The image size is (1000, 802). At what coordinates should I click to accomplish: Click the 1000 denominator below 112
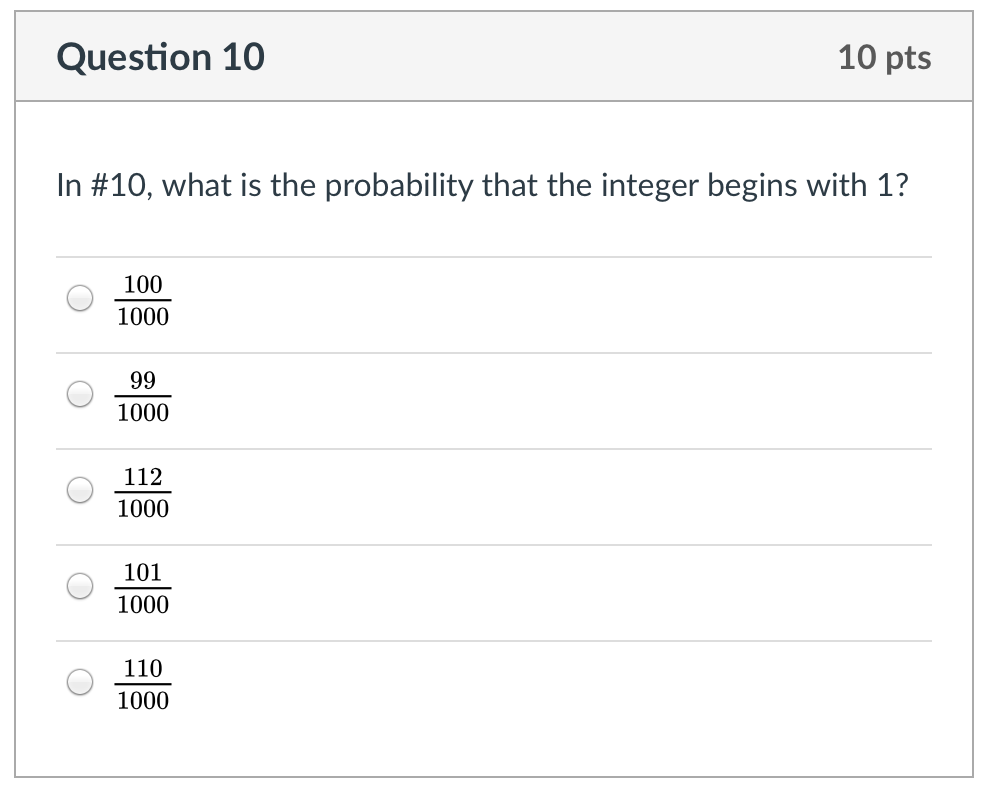click(143, 509)
